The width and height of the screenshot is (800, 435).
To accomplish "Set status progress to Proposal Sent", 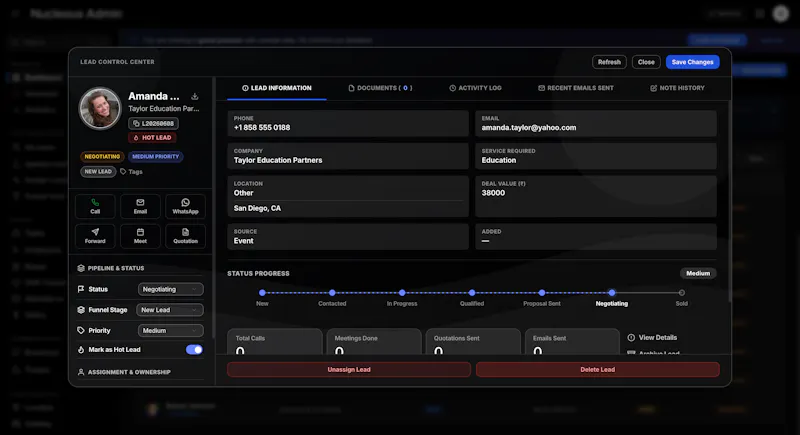I will pos(542,293).
